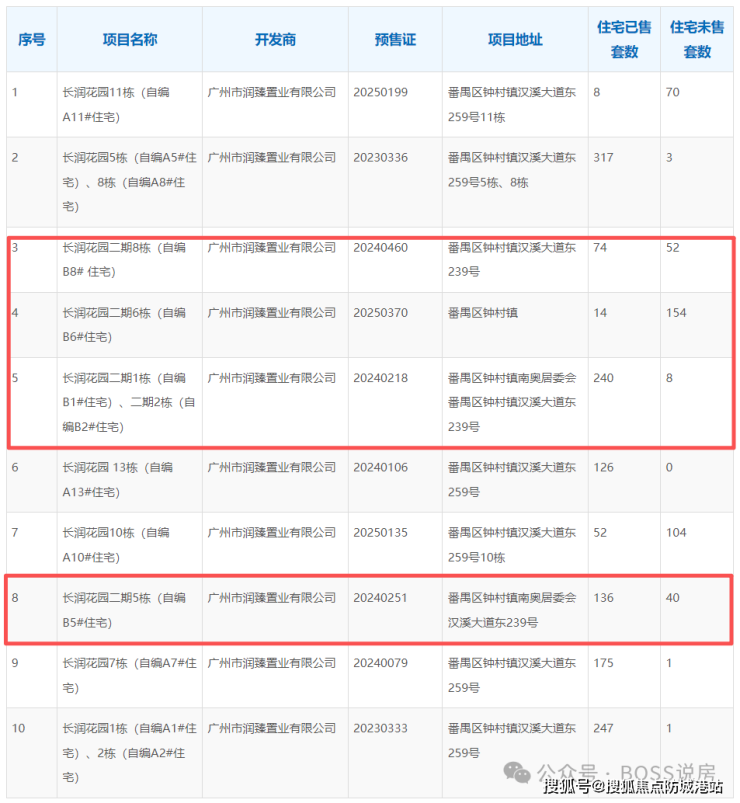
Task: Click address 南奥居委会汉溪大道东239号 in row 8
Action: 512,610
